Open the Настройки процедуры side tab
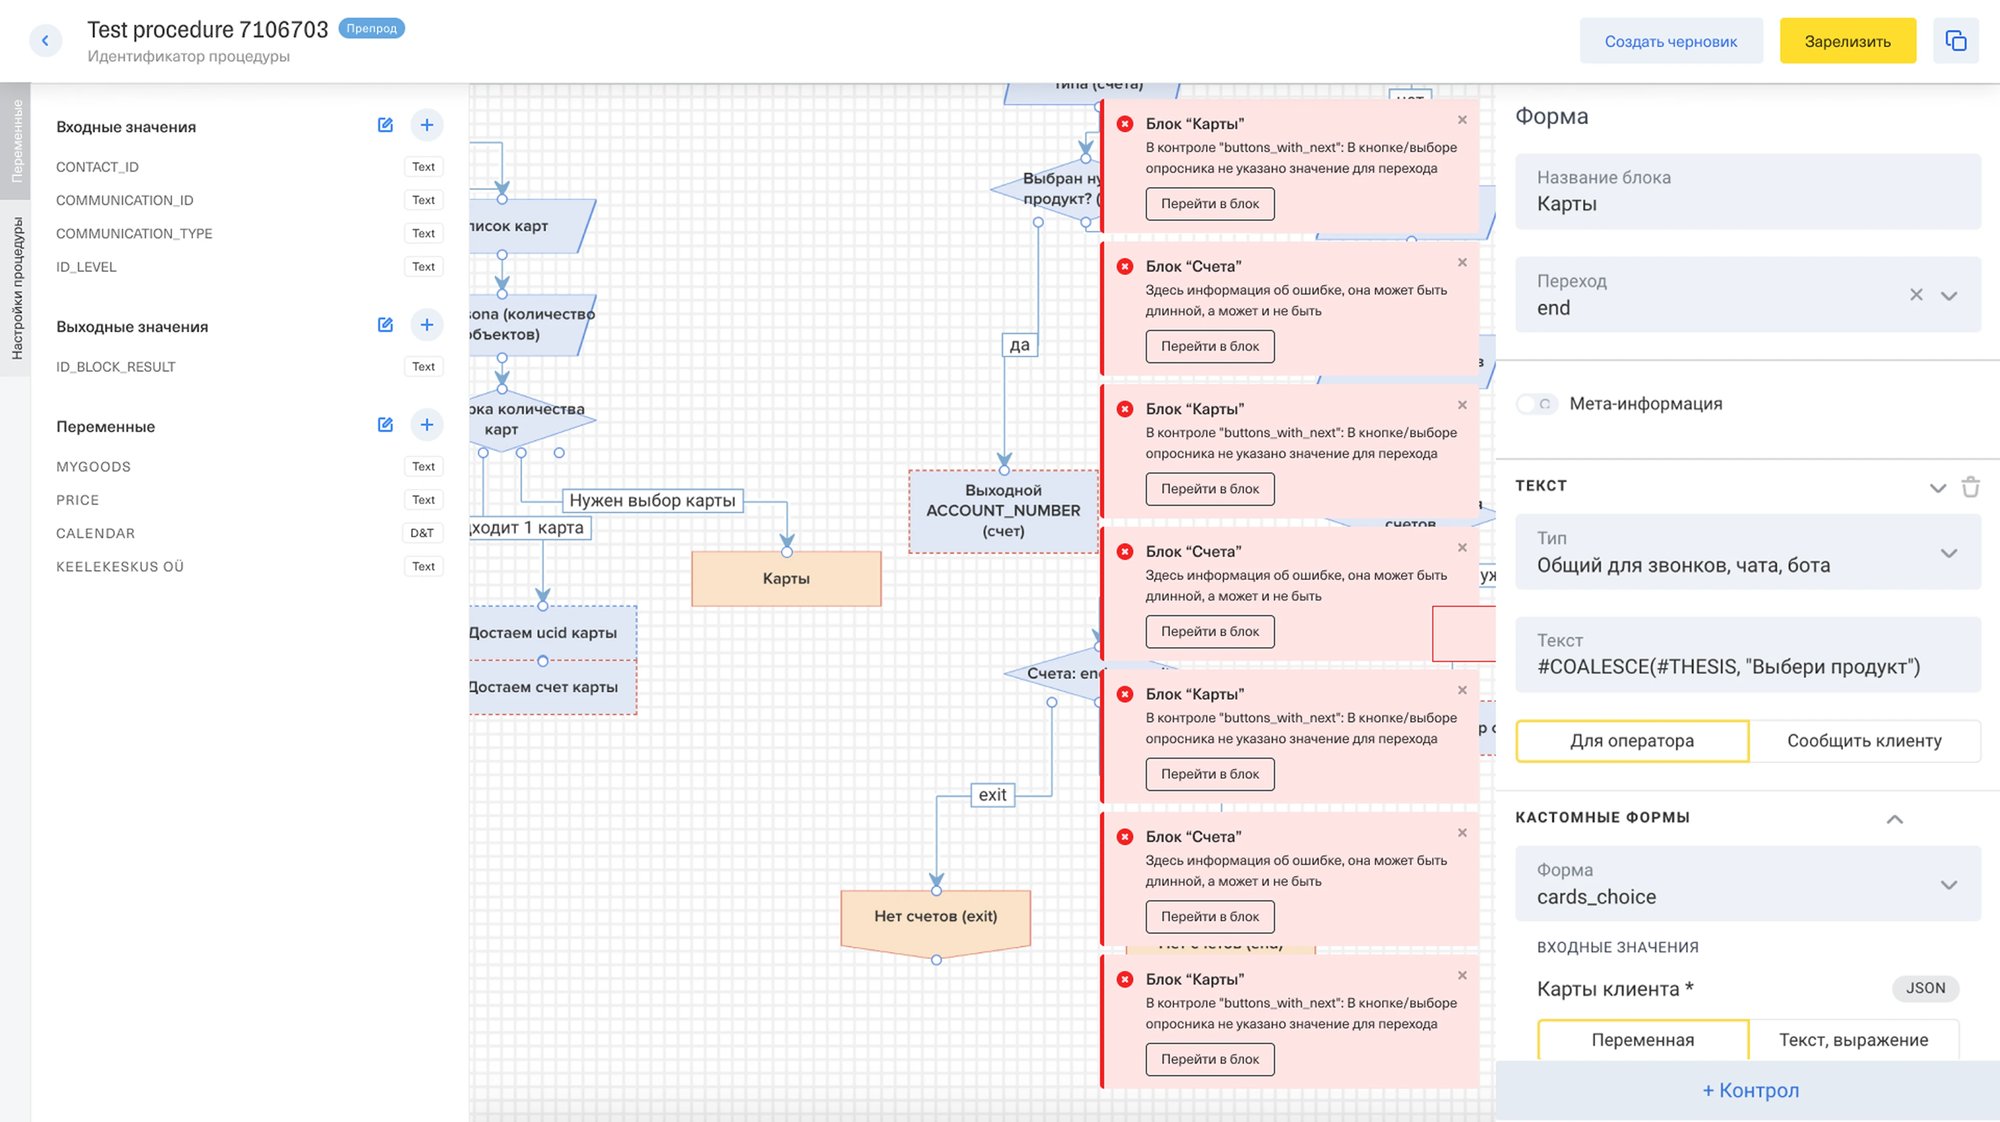 [x=16, y=288]
